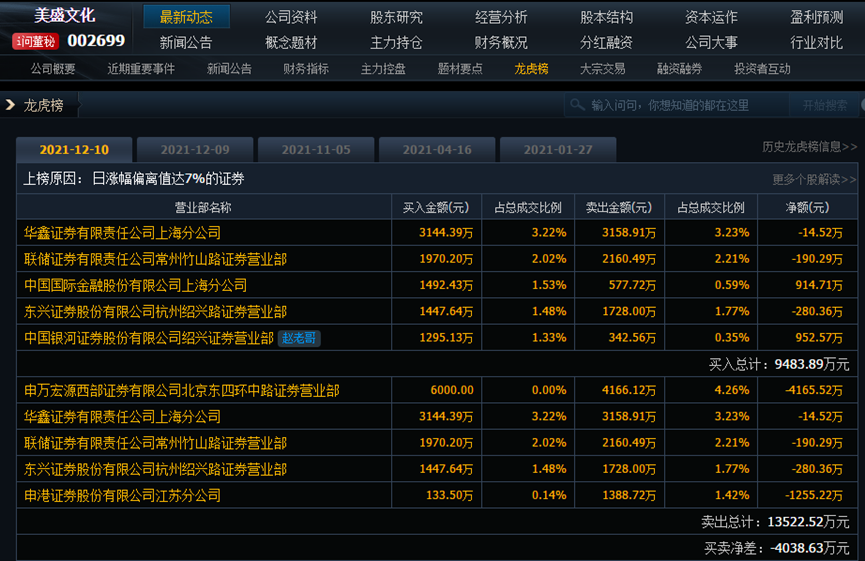Select the 公司概要 sub-tab
This screenshot has width=865, height=561.
tap(53, 69)
